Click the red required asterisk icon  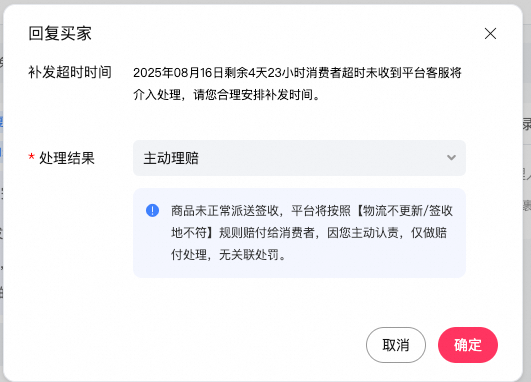(x=31, y=156)
